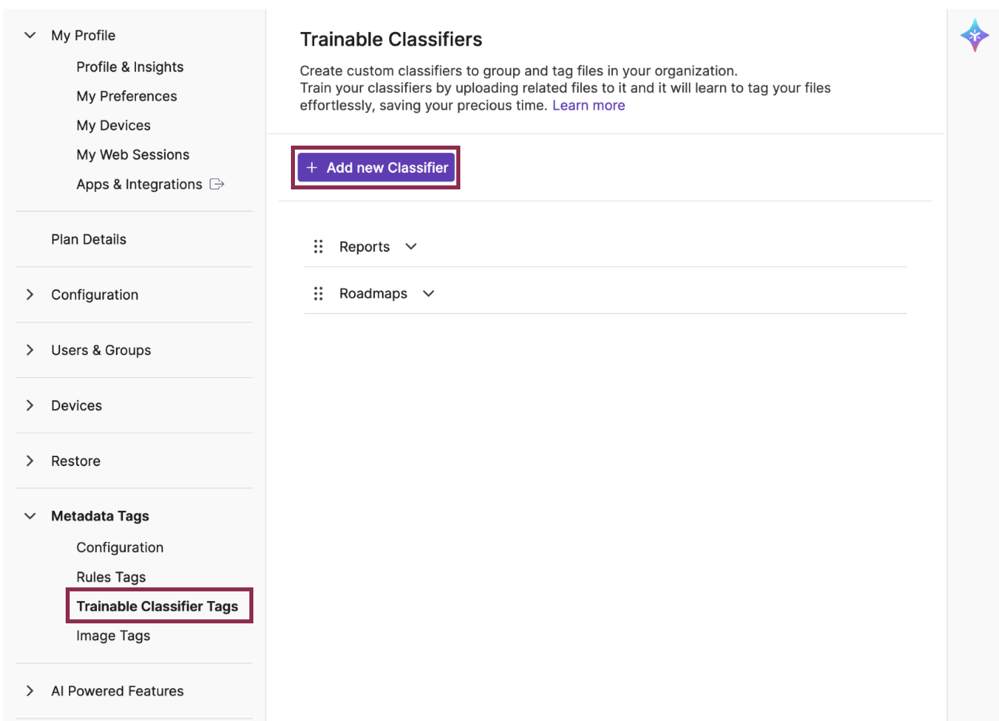This screenshot has height=721, width=999.
Task: Click the Users & Groups label
Action: point(101,350)
